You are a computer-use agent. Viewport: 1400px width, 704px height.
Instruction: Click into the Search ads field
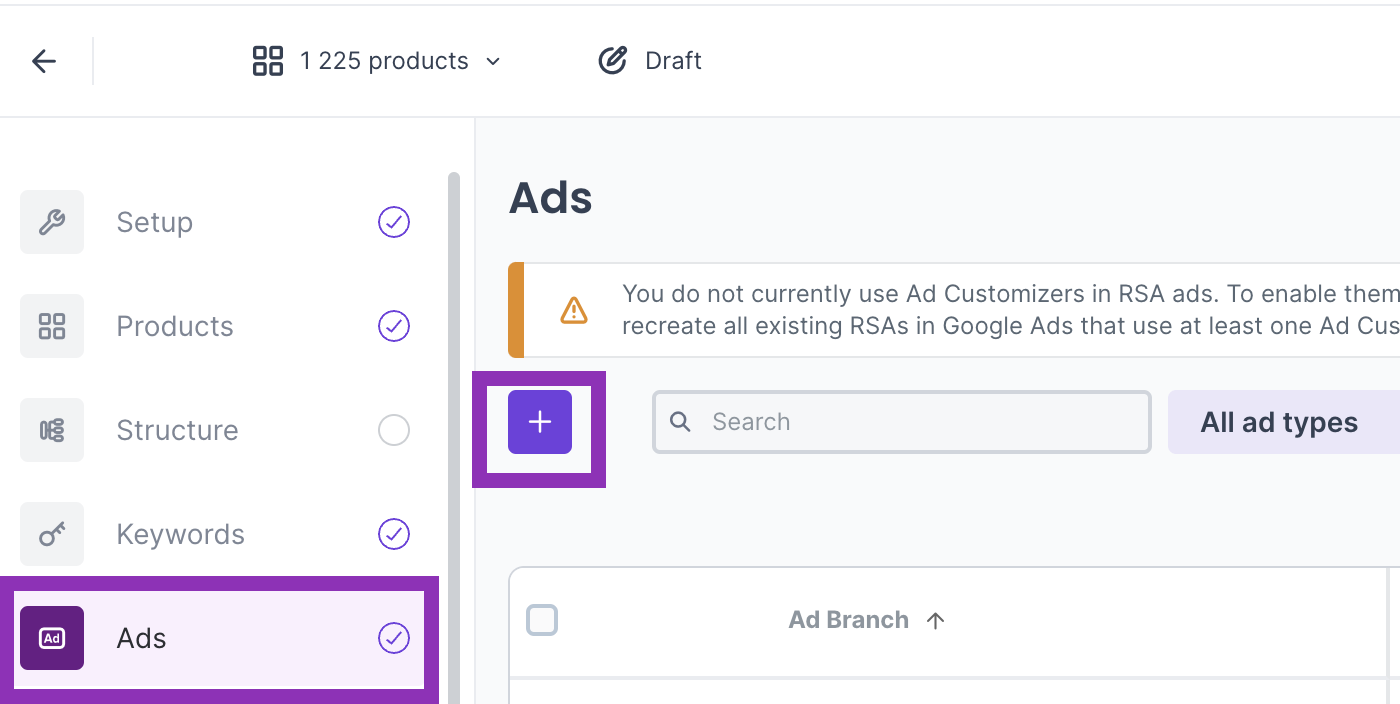pyautogui.click(x=920, y=422)
